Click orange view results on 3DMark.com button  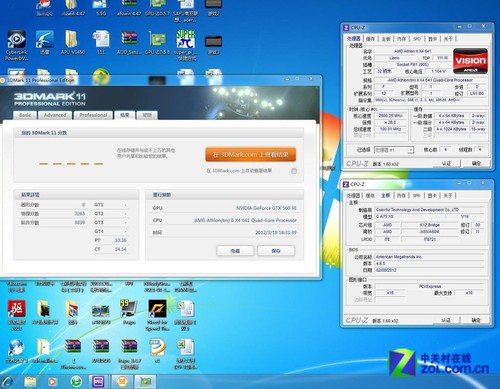[x=251, y=155]
